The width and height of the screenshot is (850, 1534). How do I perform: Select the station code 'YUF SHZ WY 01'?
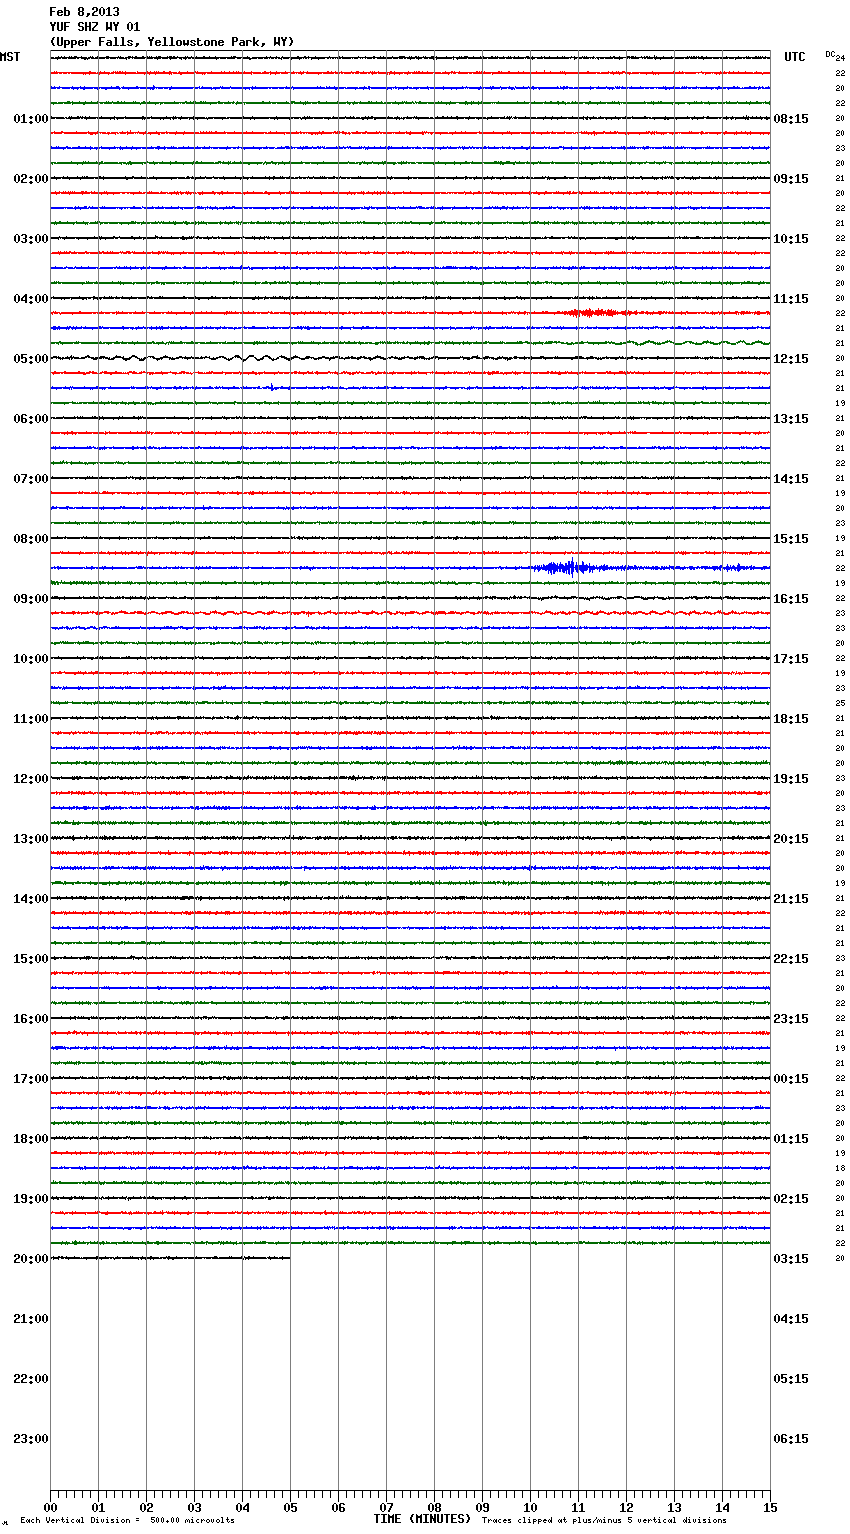click(95, 27)
